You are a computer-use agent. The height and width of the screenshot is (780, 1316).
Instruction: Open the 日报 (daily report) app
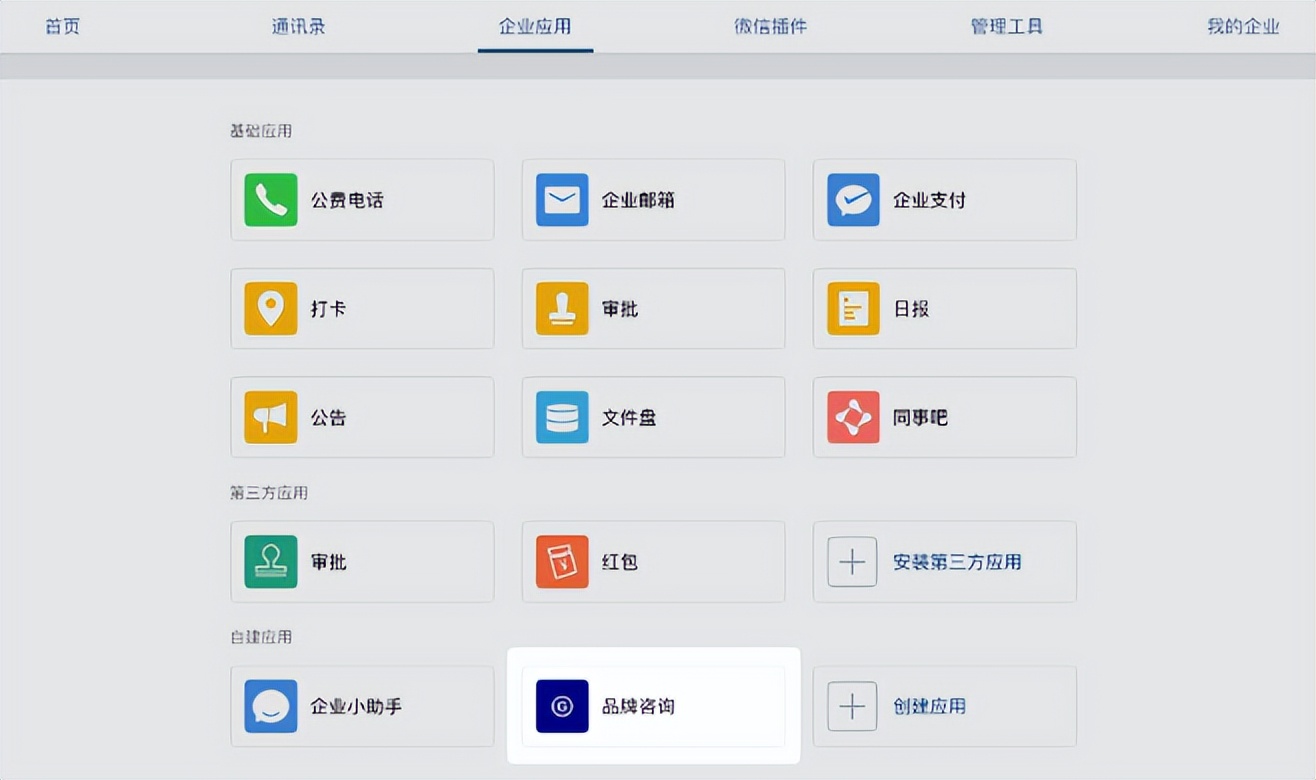click(944, 308)
